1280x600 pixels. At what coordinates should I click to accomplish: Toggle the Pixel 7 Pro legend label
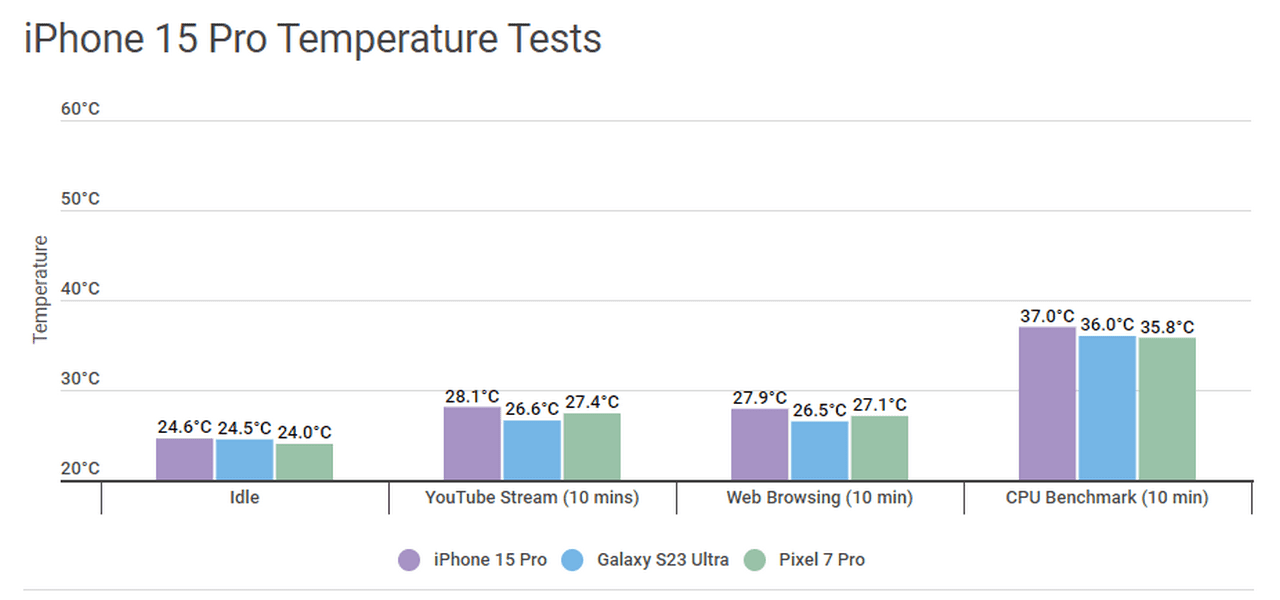[x=822, y=560]
